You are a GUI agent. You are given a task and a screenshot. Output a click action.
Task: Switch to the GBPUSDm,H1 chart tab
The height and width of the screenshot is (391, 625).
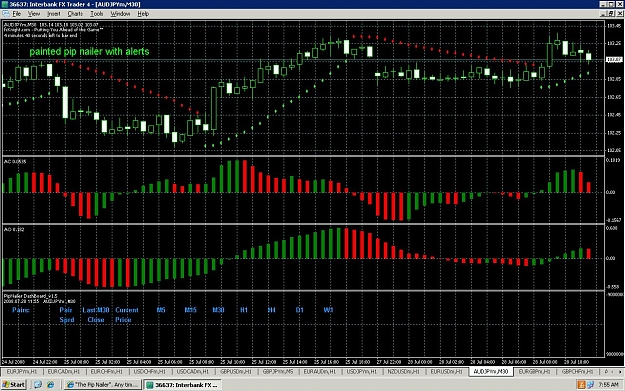[x=236, y=371]
